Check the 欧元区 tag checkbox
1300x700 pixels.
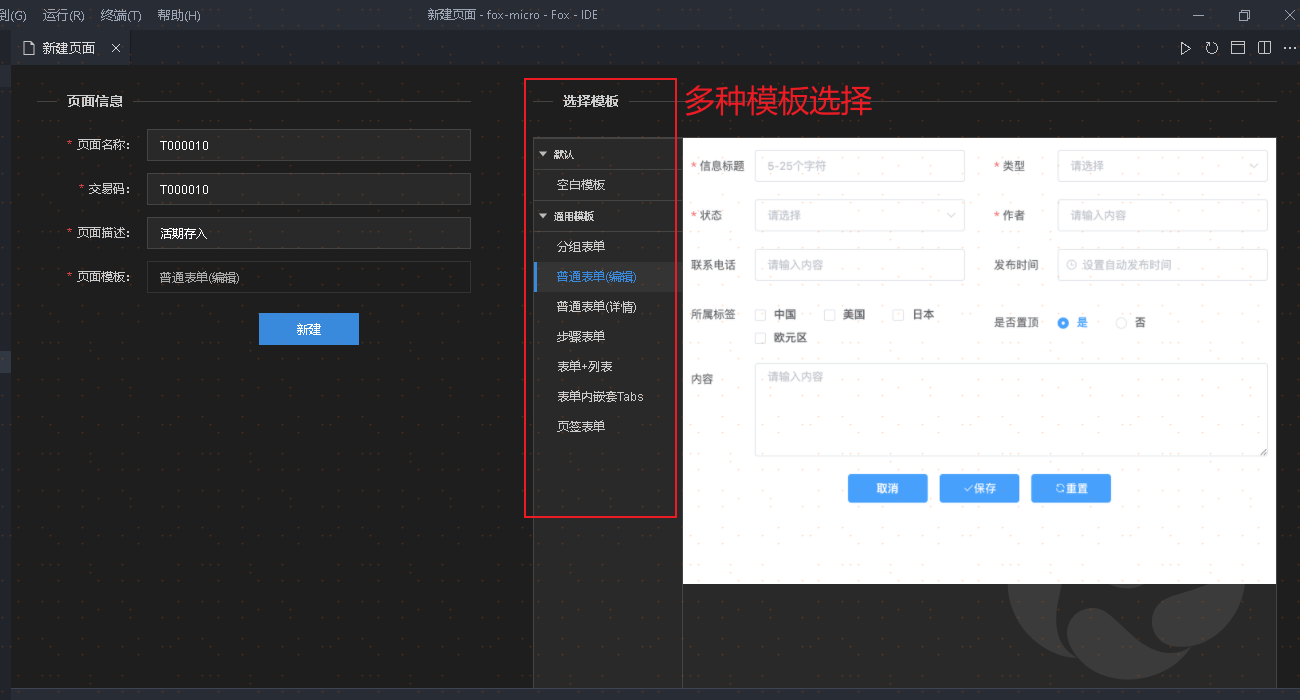[761, 338]
